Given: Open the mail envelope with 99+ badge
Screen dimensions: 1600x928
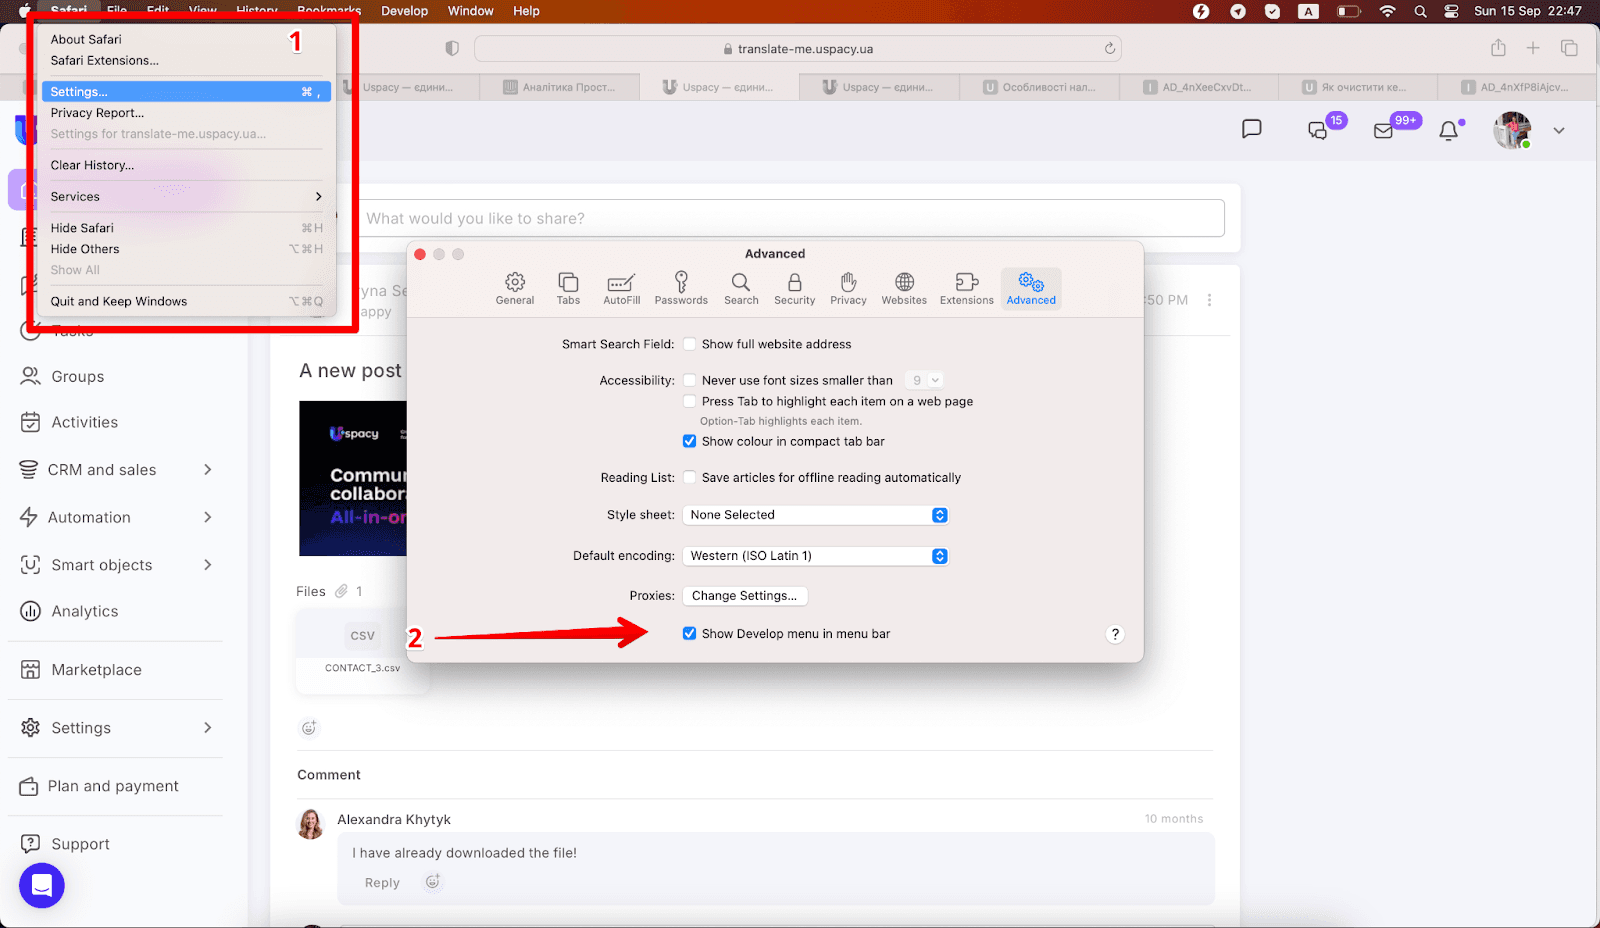Looking at the screenshot, I should click(x=1384, y=131).
